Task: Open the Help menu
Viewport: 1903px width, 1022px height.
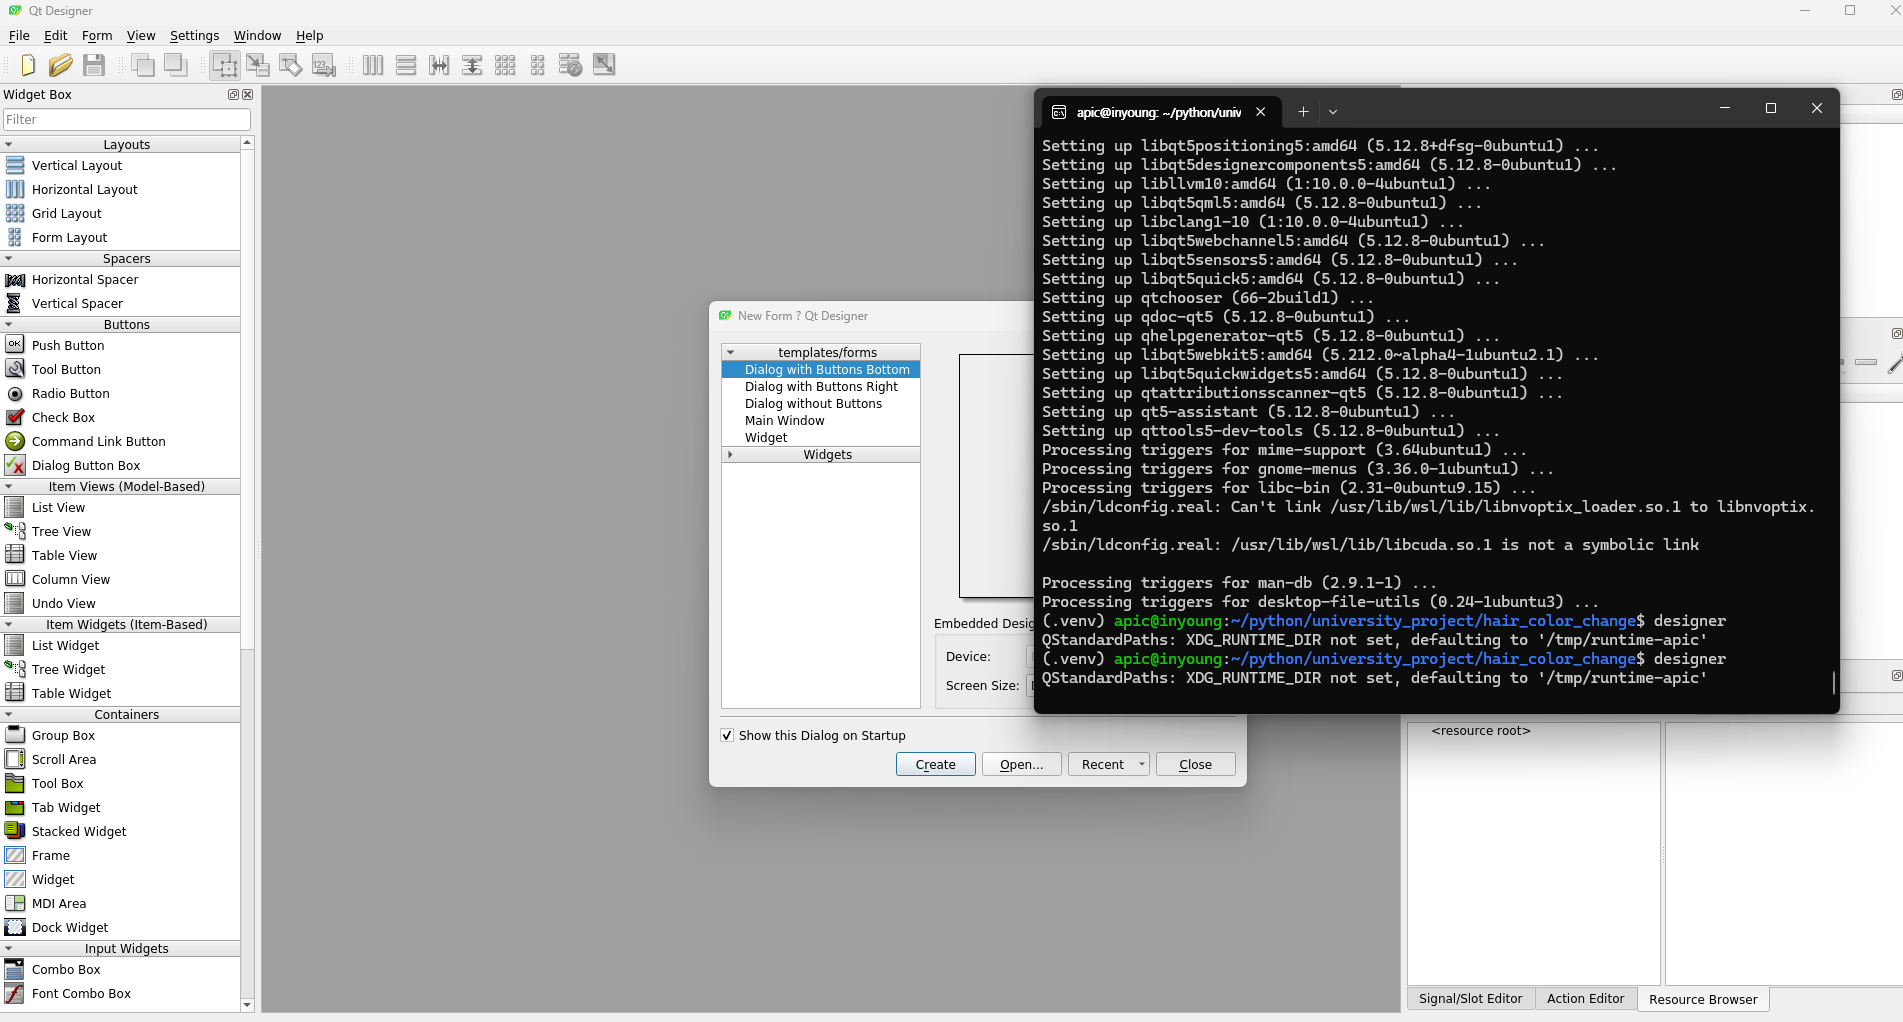Action: click(x=309, y=35)
